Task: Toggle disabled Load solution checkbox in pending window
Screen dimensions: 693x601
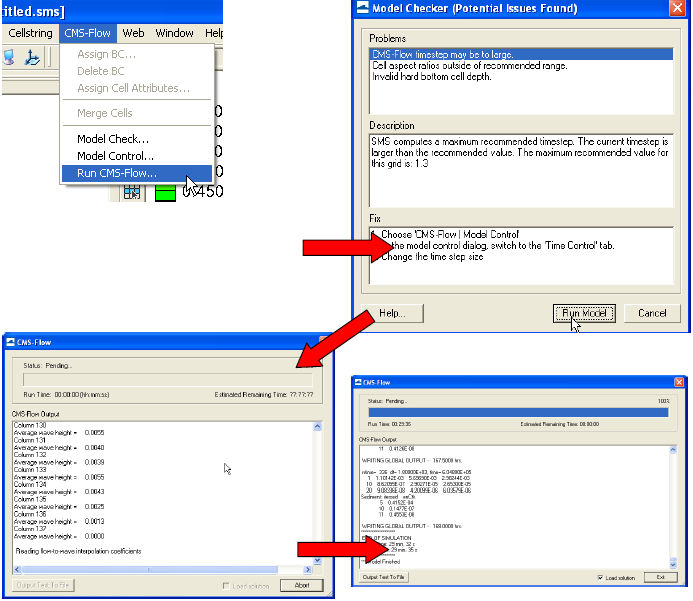Action: click(226, 586)
